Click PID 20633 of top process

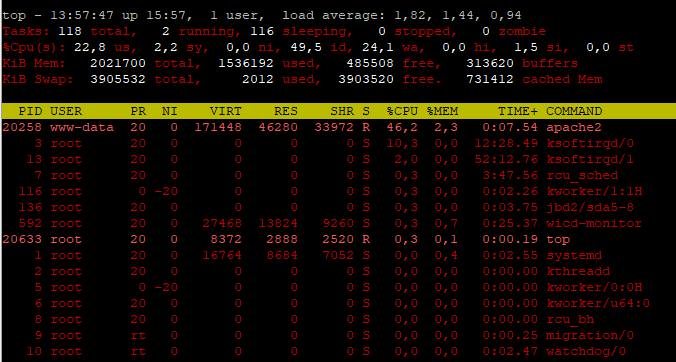pos(22,239)
